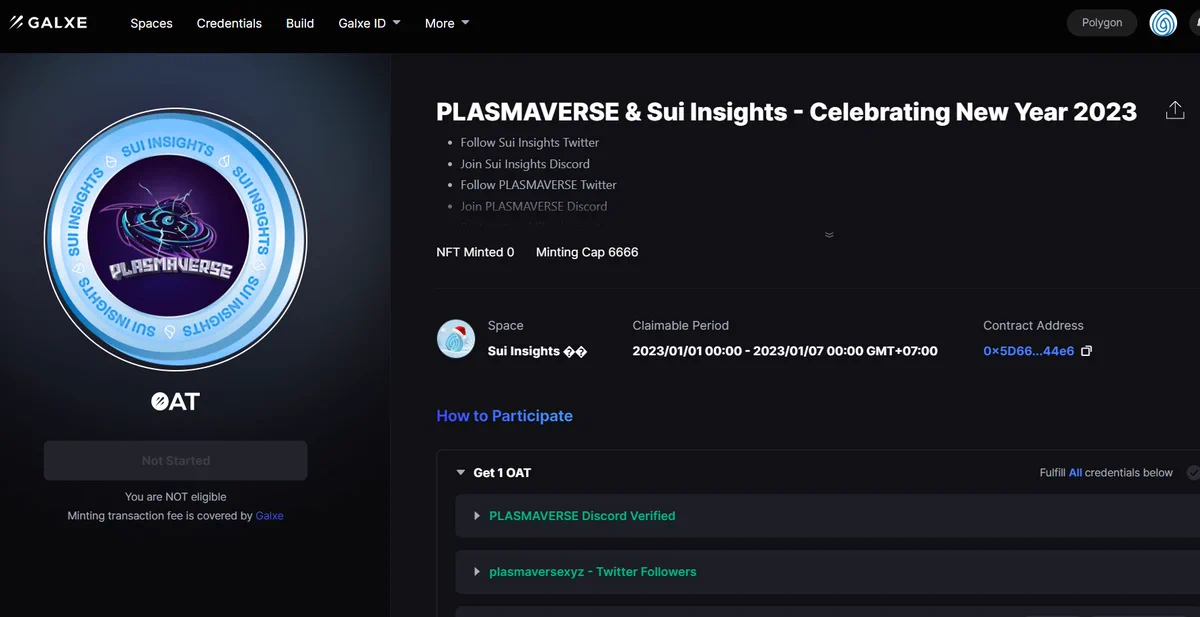Open the Spaces page
Viewport: 1200px width, 617px height.
tap(151, 23)
